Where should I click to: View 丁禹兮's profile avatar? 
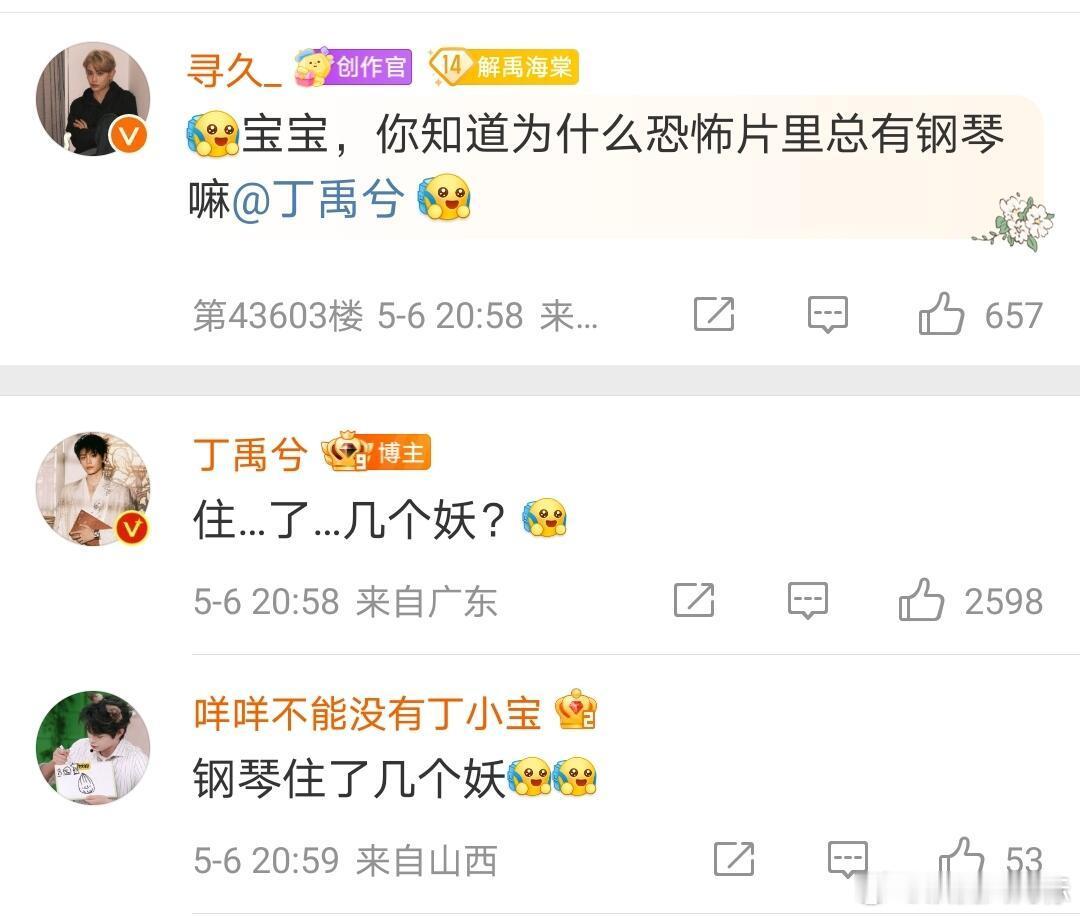[93, 489]
